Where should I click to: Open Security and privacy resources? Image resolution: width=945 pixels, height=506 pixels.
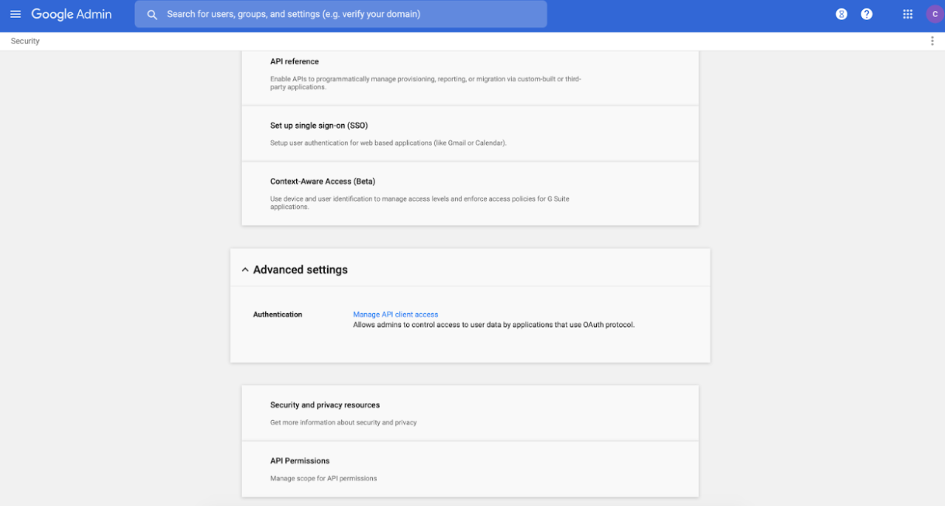click(470, 413)
